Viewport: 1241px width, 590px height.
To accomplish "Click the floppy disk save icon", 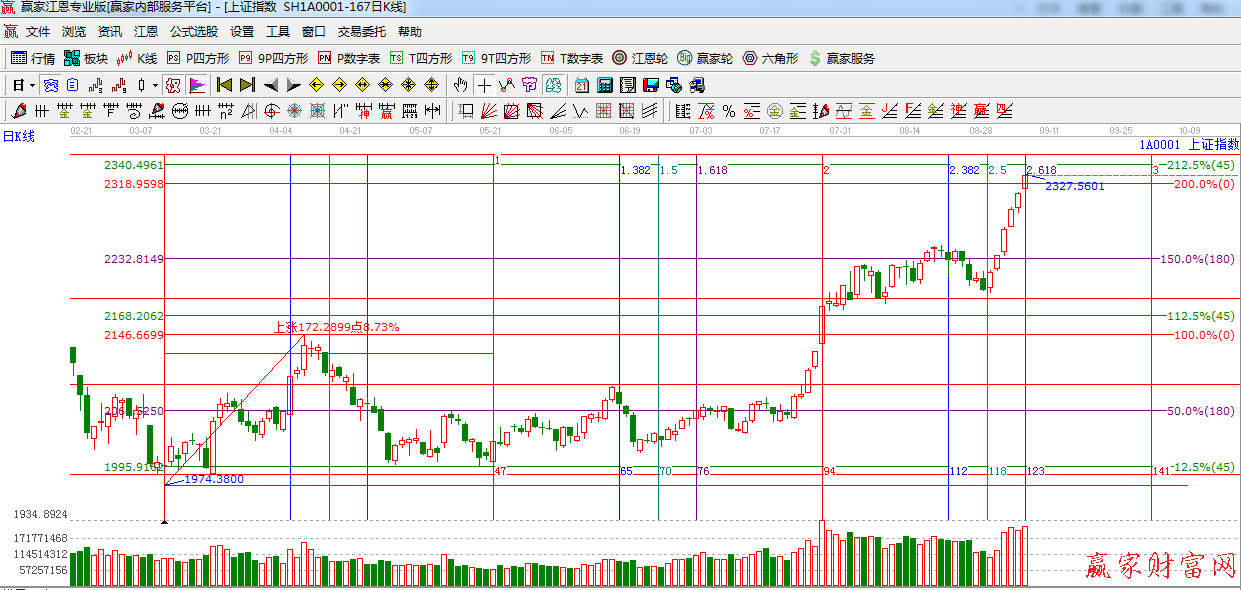I will tap(651, 85).
